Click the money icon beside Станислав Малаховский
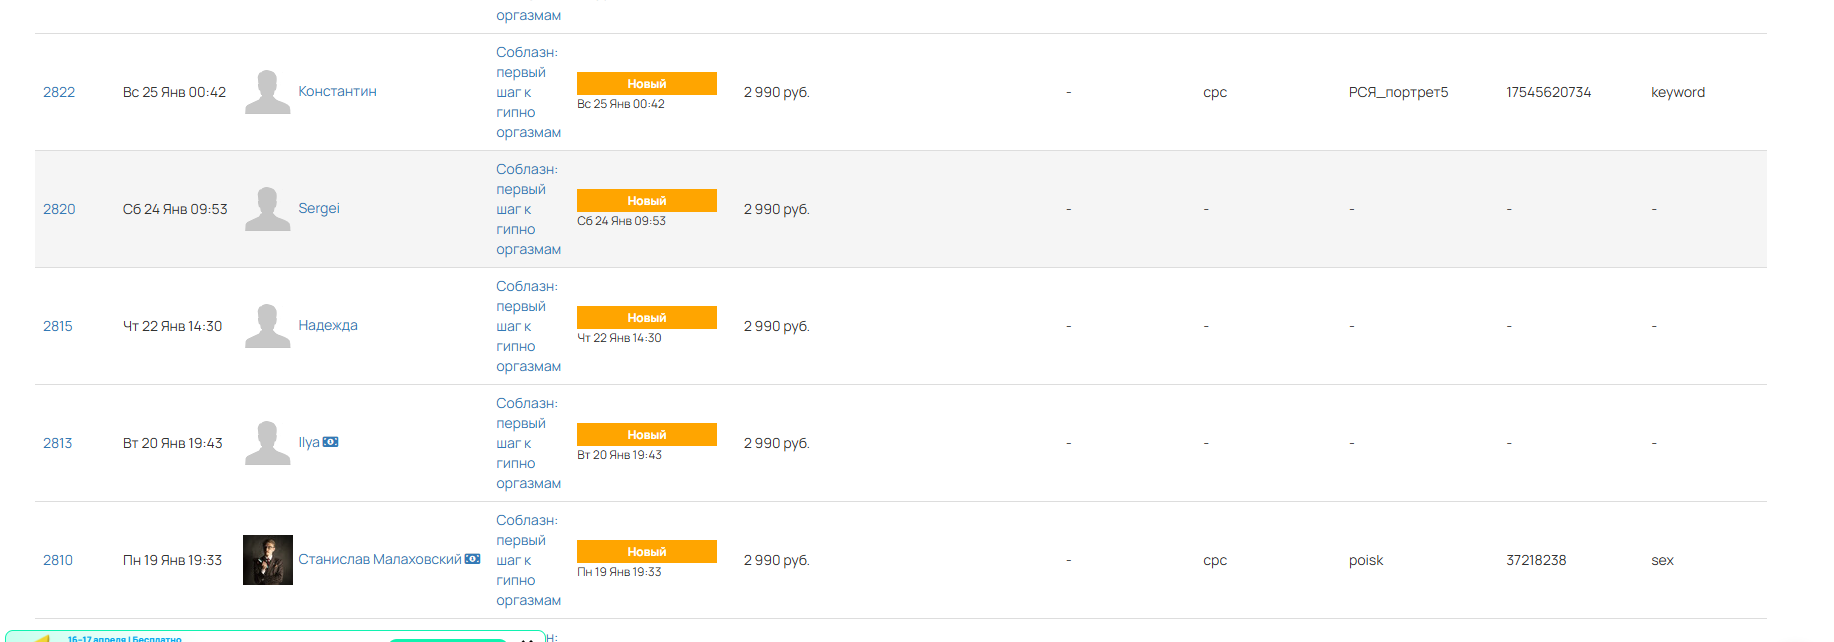 coord(473,559)
